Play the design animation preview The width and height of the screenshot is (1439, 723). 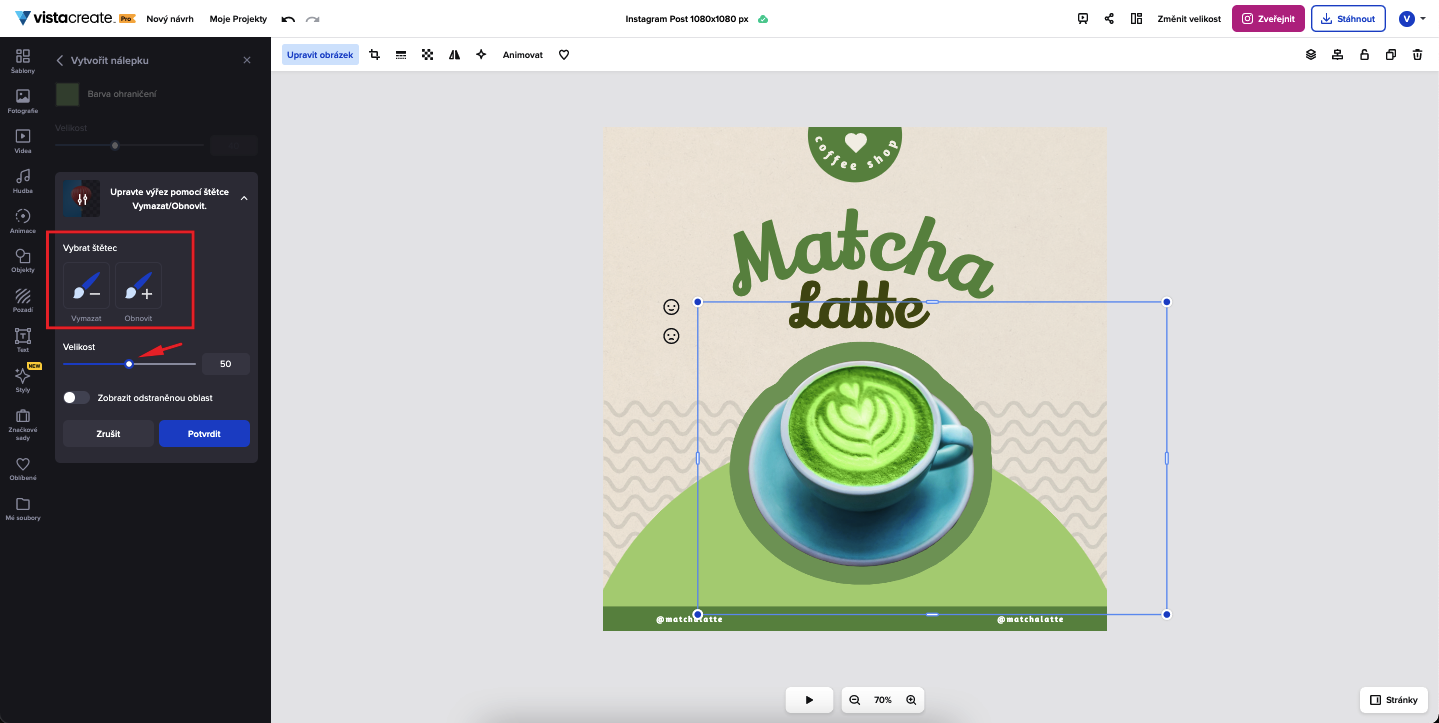pos(810,700)
